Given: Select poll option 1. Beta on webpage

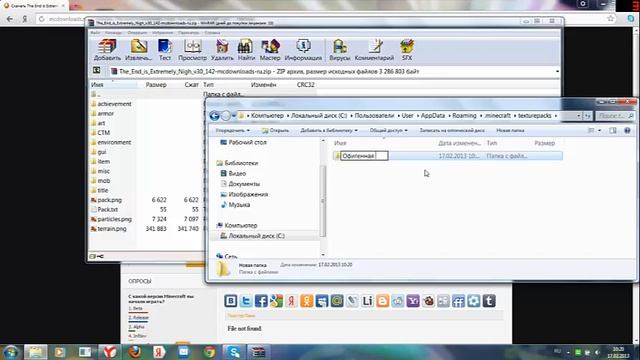Looking at the screenshot, I should click(136, 309).
